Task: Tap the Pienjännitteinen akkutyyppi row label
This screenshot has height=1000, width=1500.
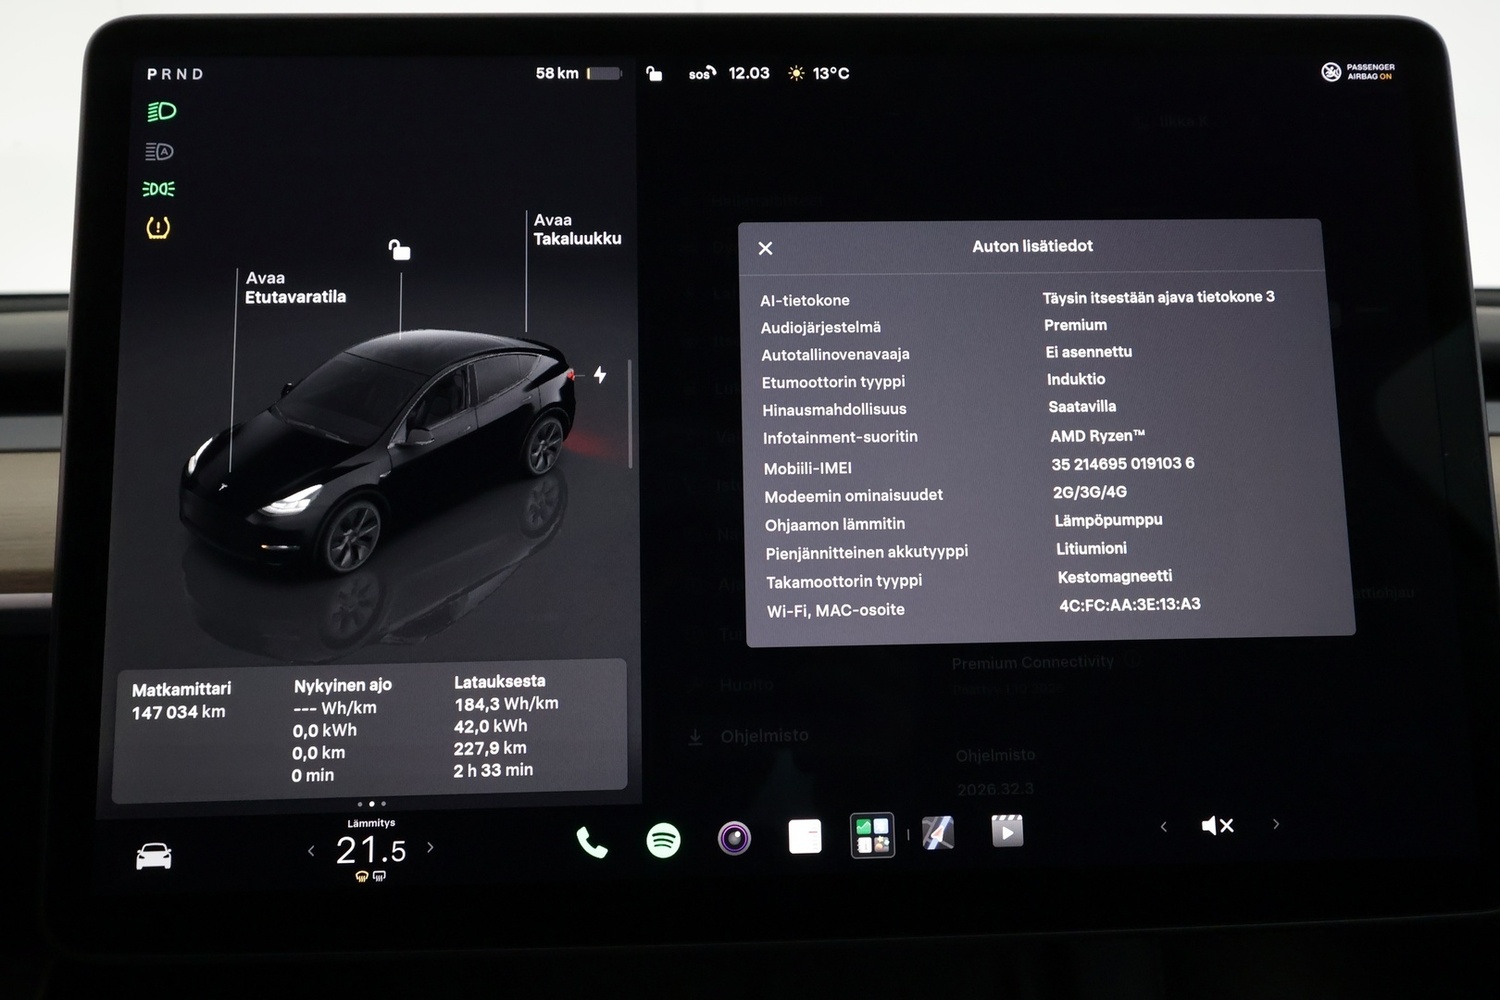Action: (x=867, y=552)
